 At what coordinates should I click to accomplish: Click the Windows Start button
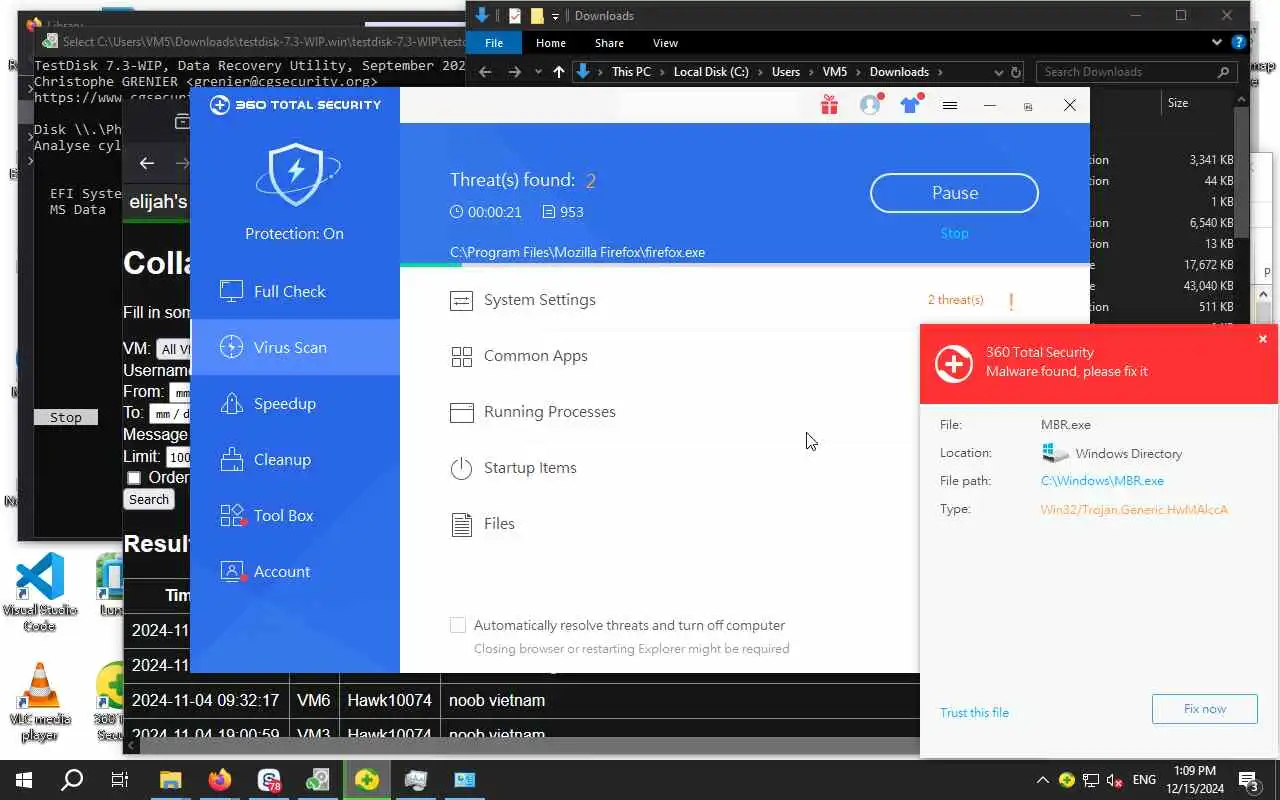tap(24, 780)
